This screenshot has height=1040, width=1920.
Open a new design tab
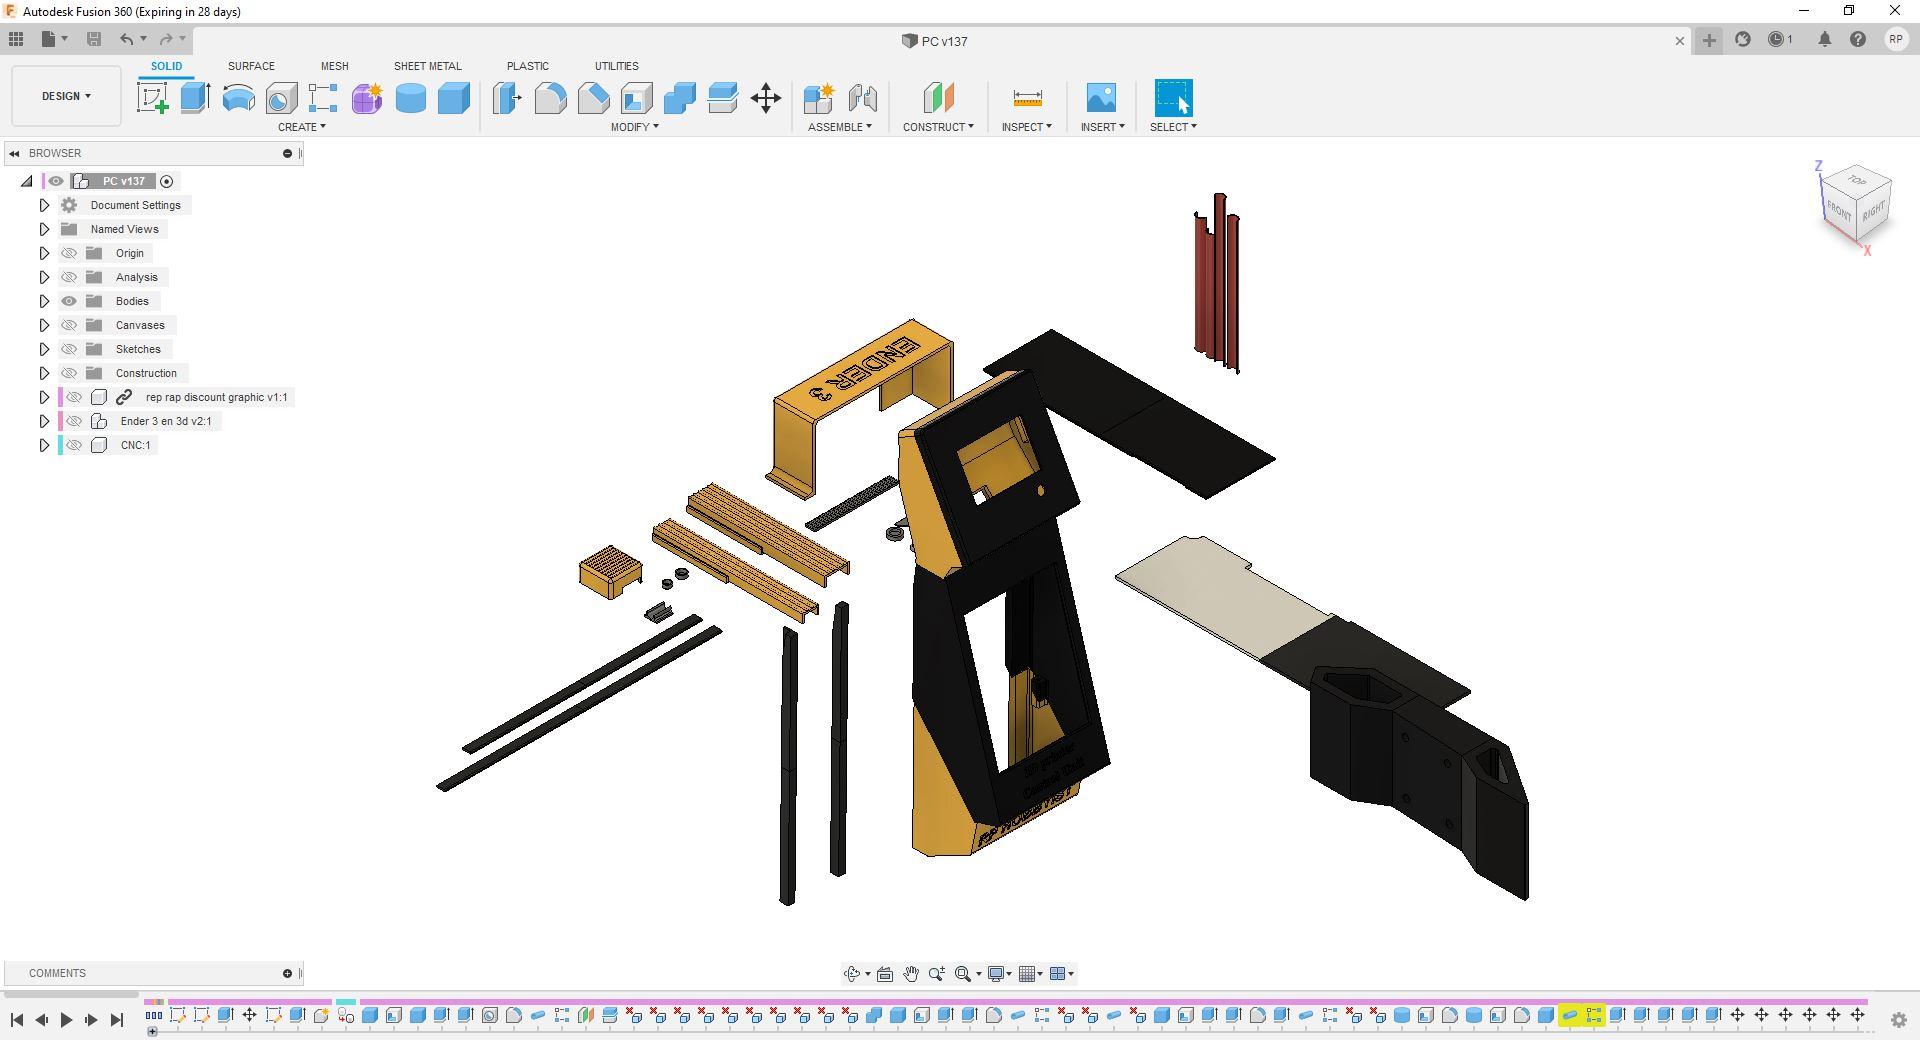pyautogui.click(x=1709, y=40)
